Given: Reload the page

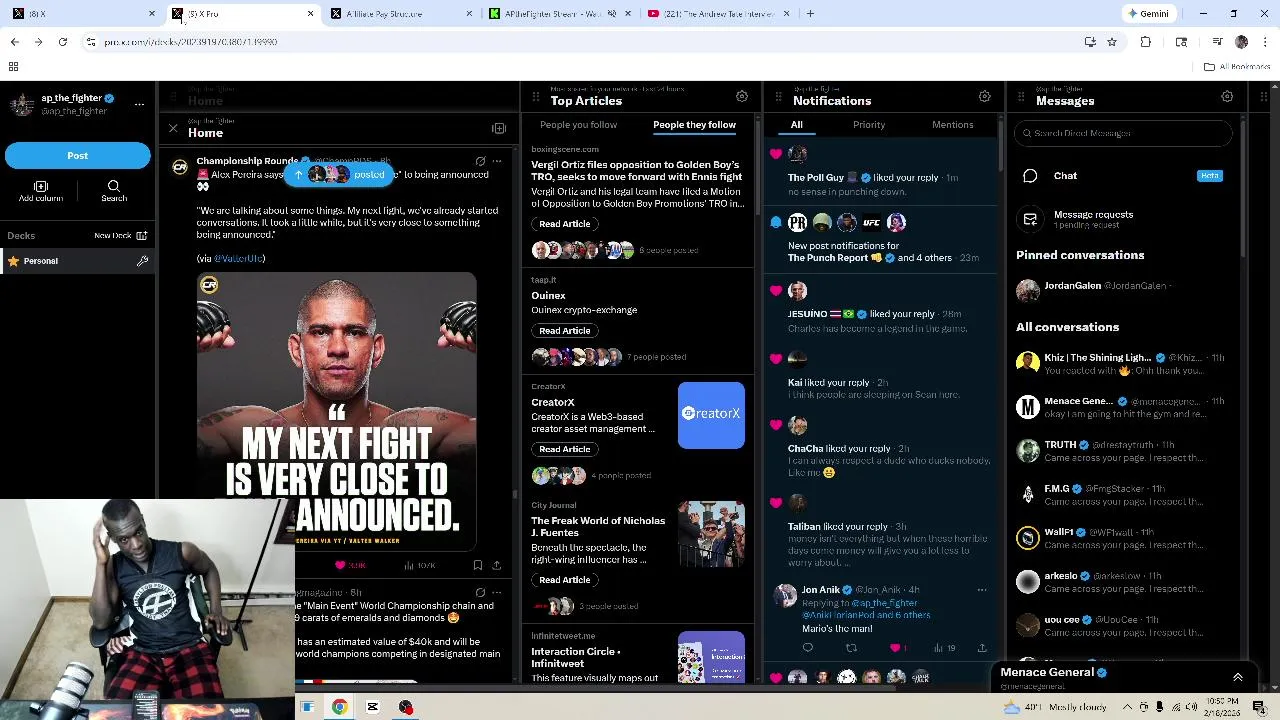Looking at the screenshot, I should point(63,42).
